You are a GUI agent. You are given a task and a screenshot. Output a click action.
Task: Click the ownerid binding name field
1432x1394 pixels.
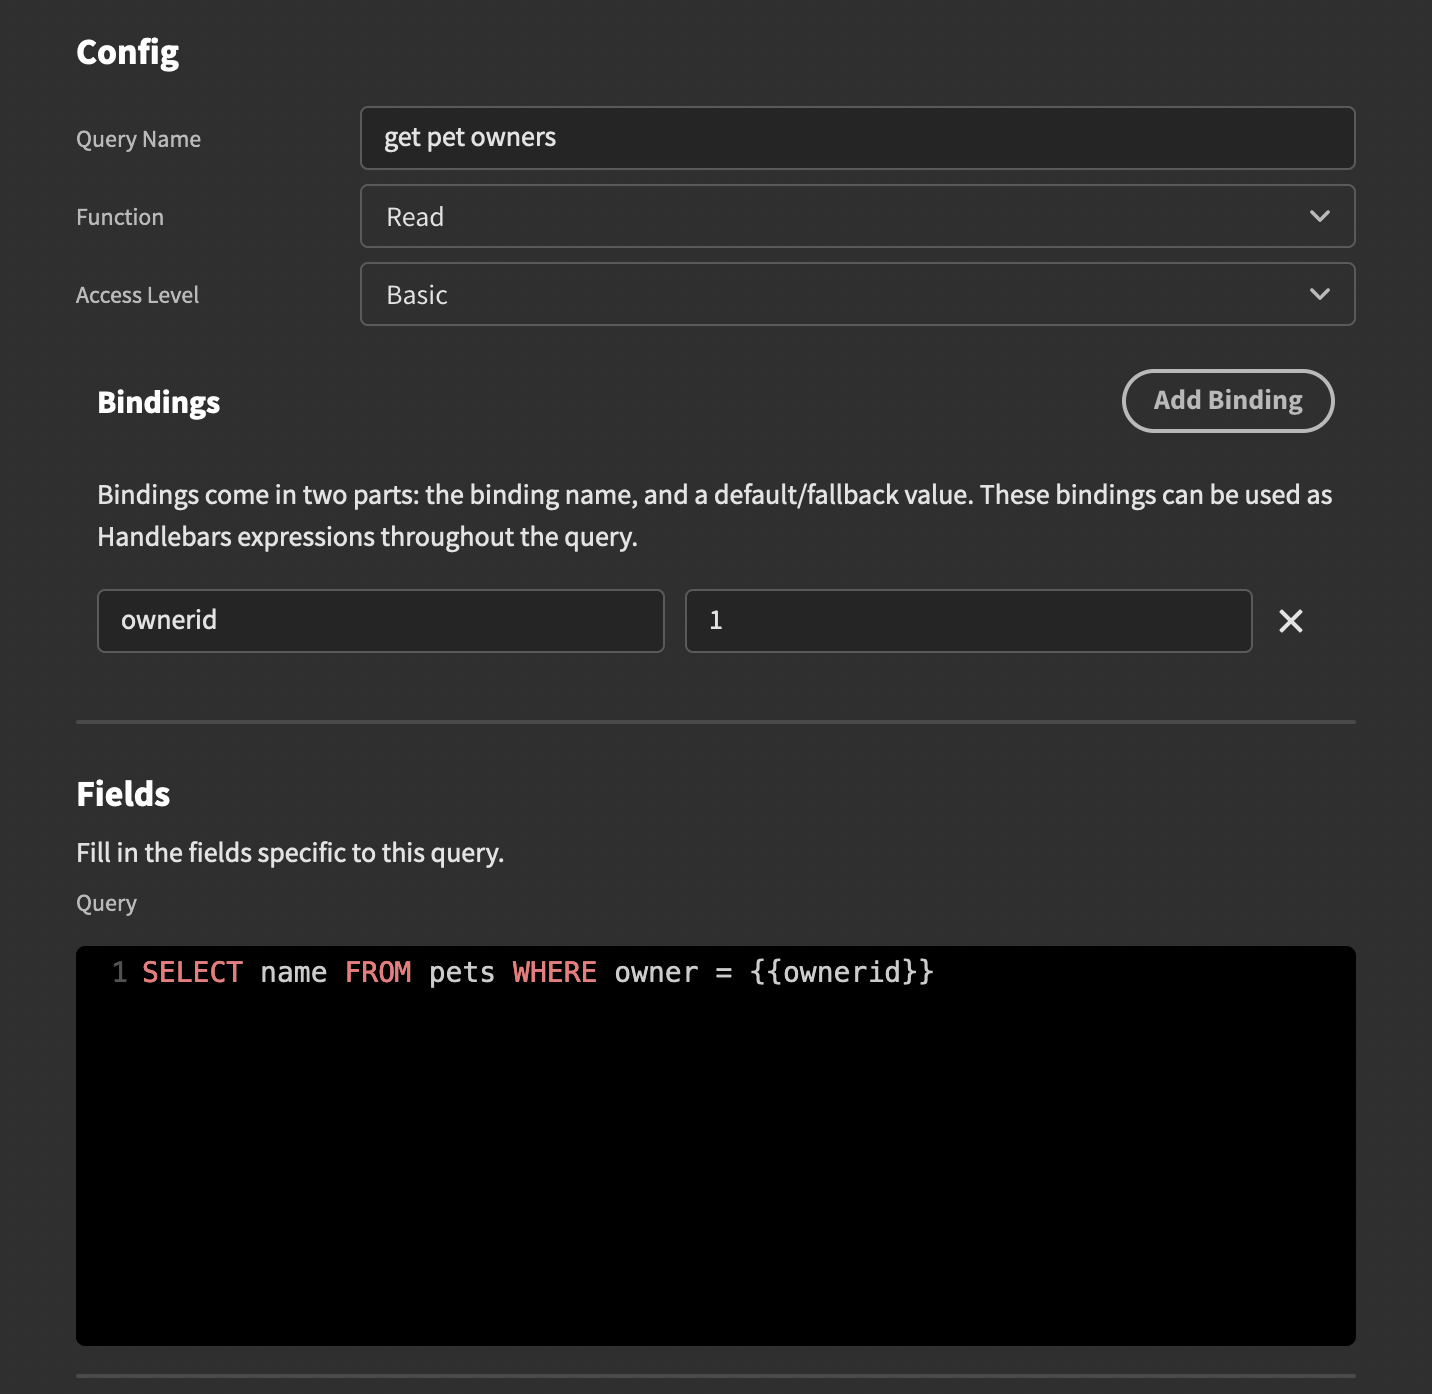pyautogui.click(x=380, y=621)
